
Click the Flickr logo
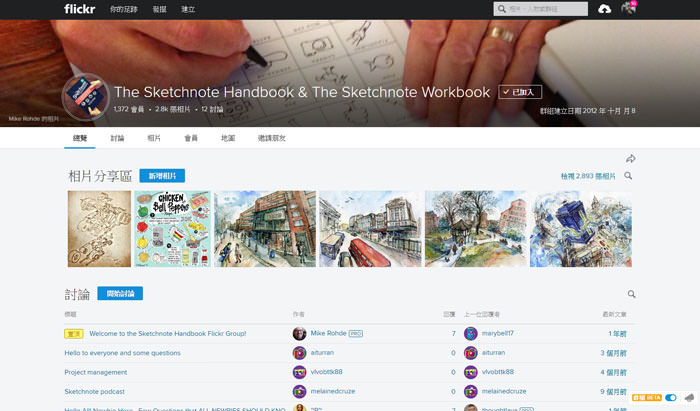(x=82, y=9)
